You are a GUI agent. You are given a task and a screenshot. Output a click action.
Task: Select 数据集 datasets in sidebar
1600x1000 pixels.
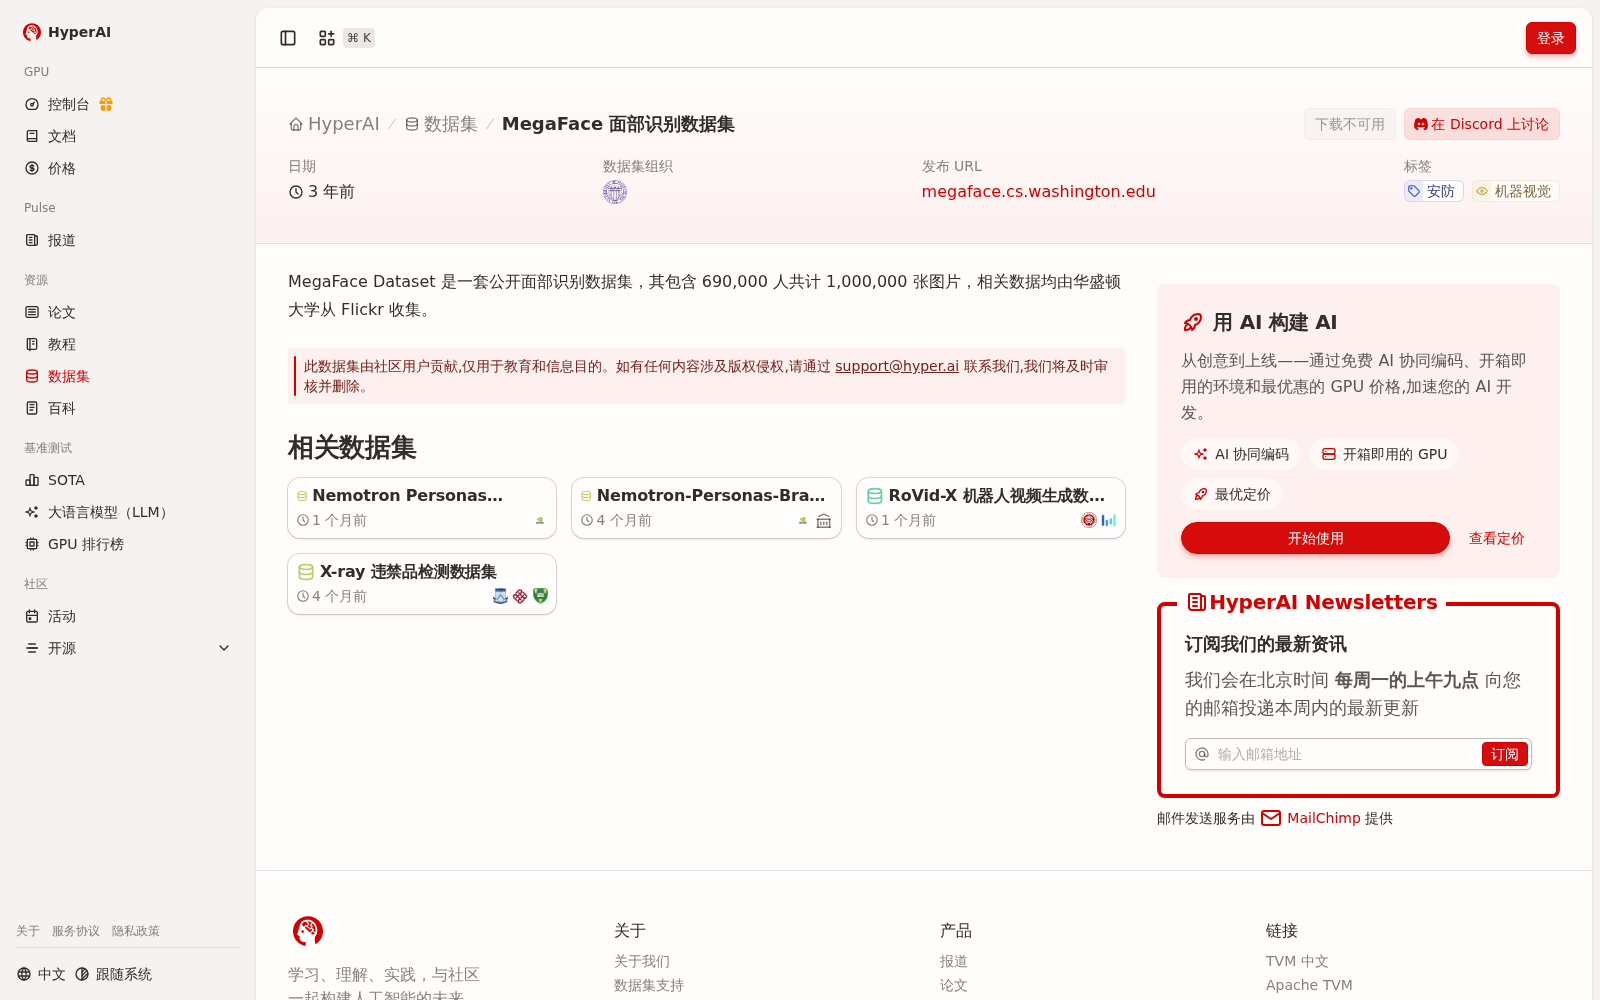tap(128, 376)
